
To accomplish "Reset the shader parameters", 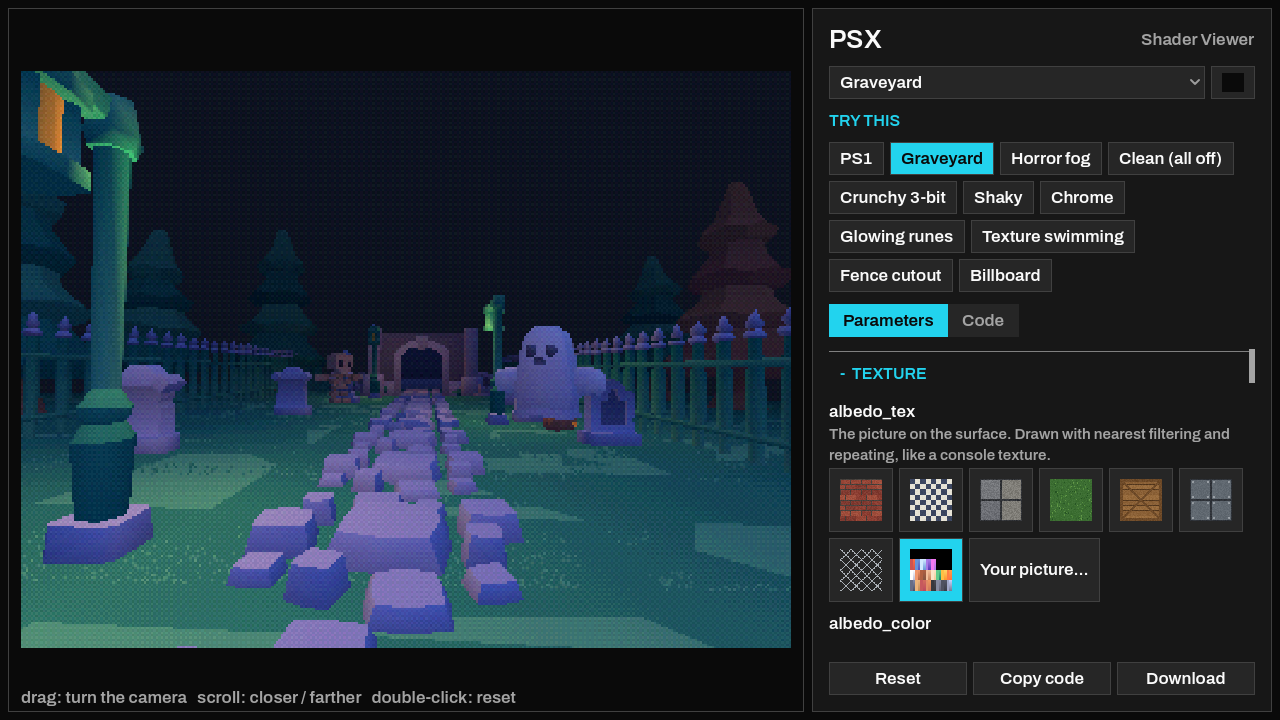I will point(898,678).
